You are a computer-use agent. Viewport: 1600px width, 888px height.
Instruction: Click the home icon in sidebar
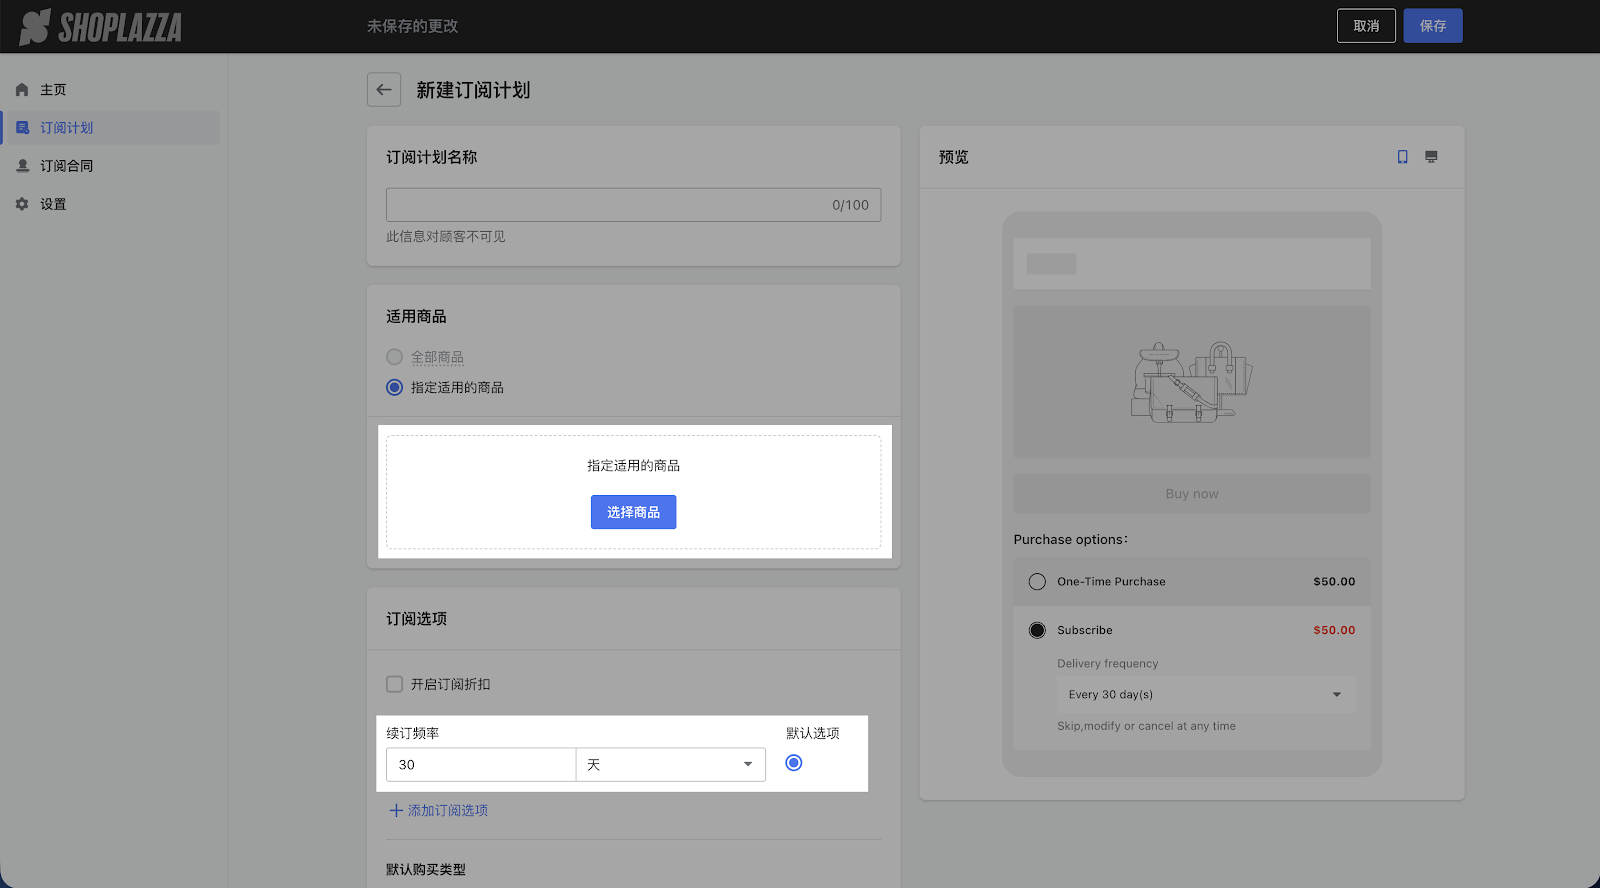tap(22, 90)
